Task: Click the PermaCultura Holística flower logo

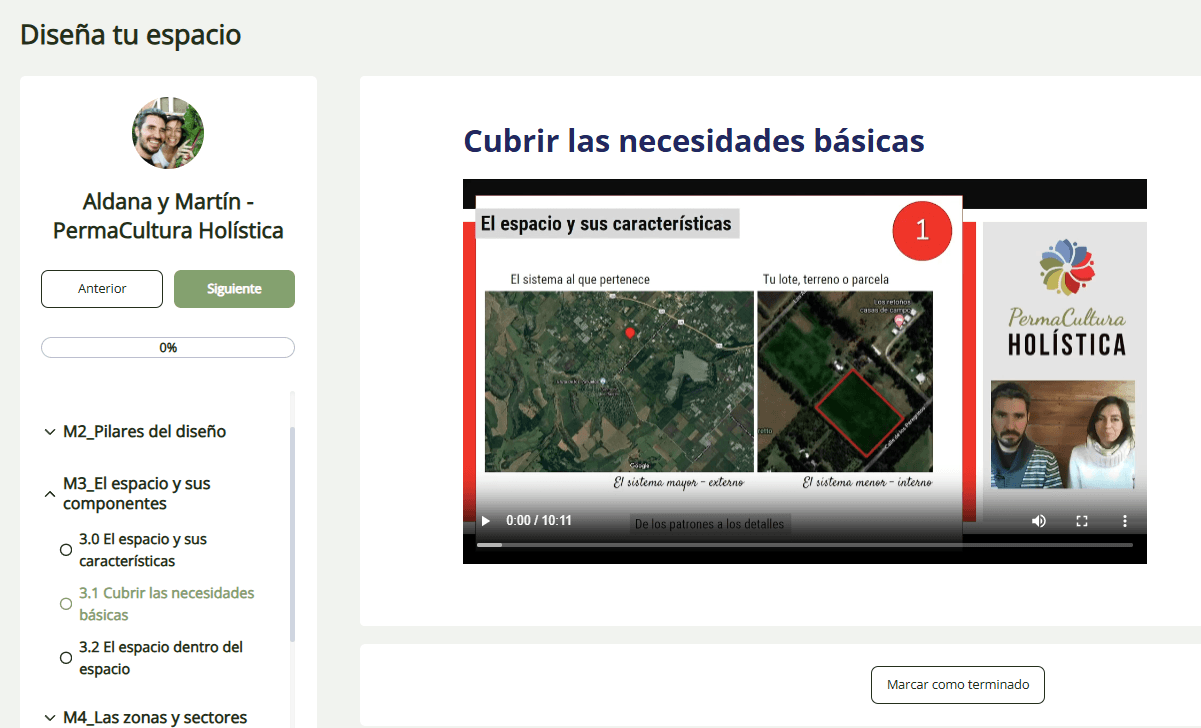Action: [x=1066, y=268]
